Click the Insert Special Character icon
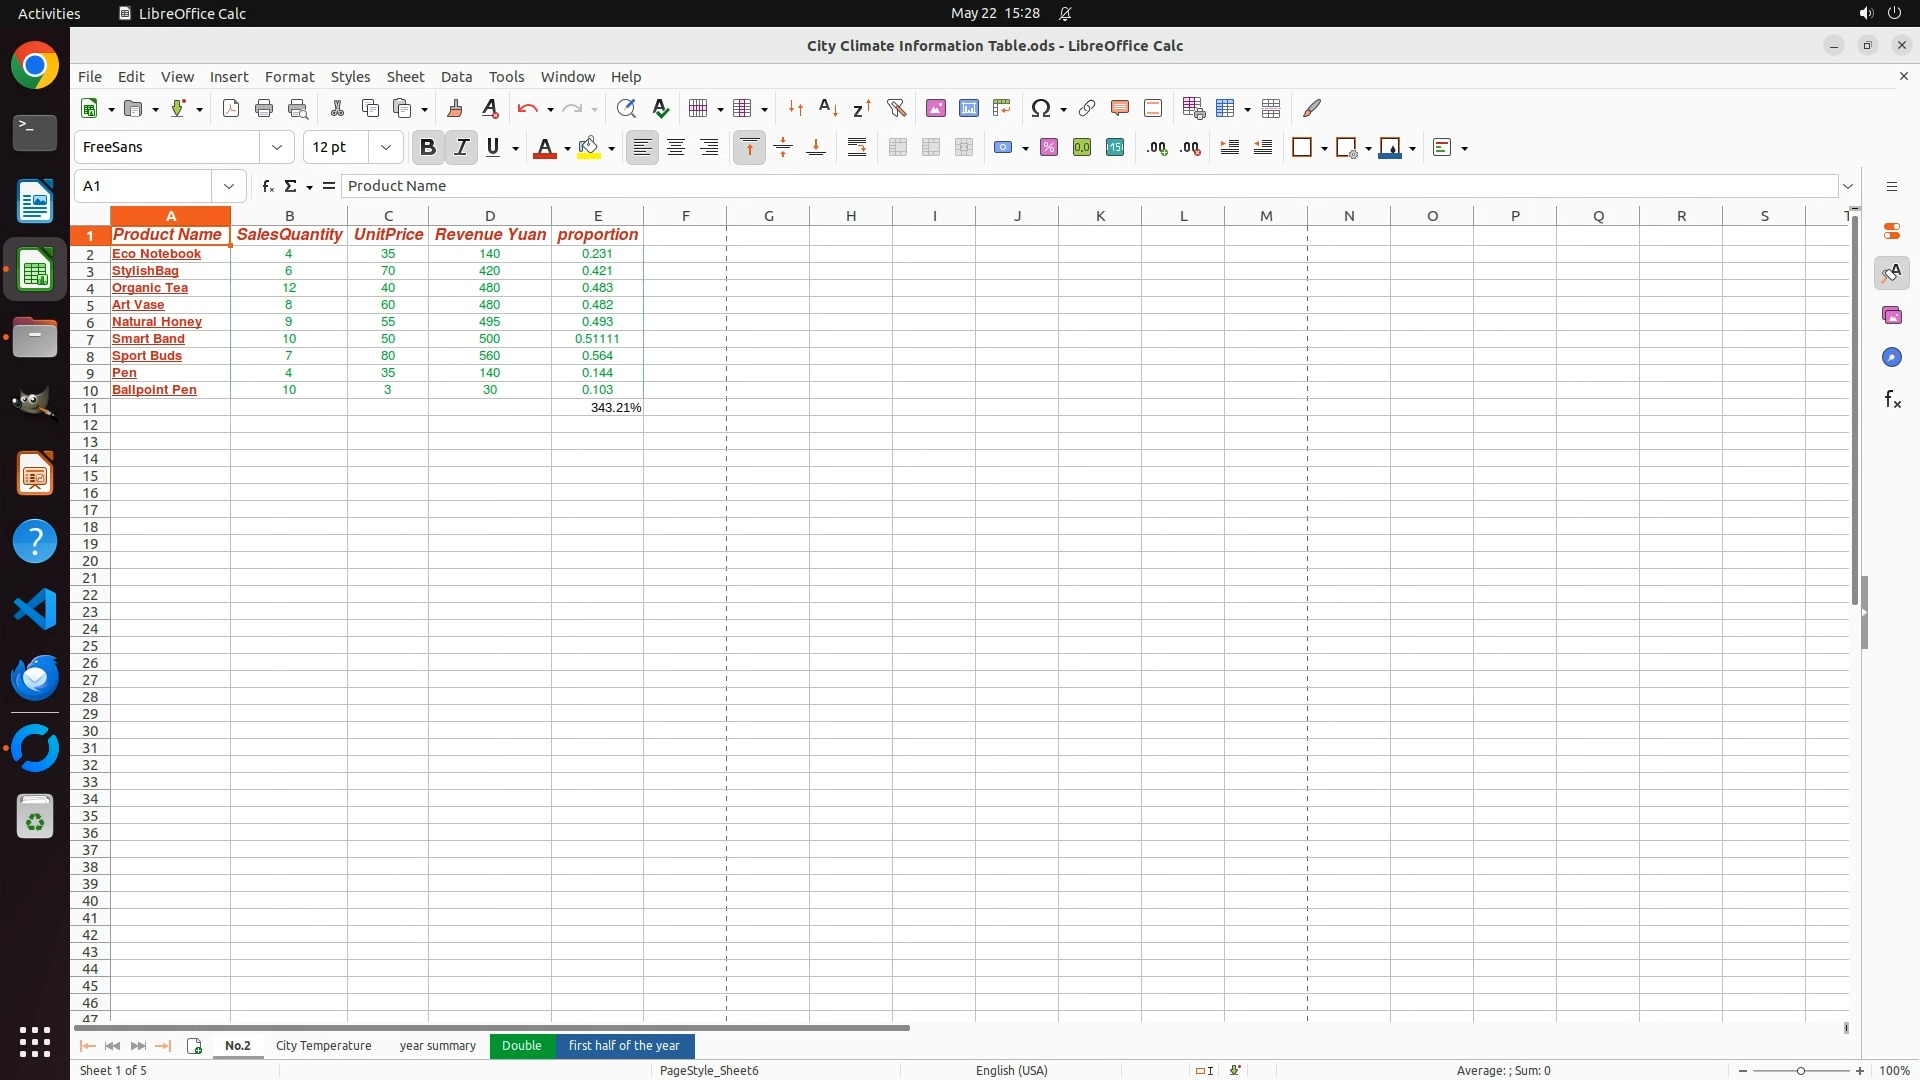The image size is (1920, 1080). pyautogui.click(x=1040, y=108)
